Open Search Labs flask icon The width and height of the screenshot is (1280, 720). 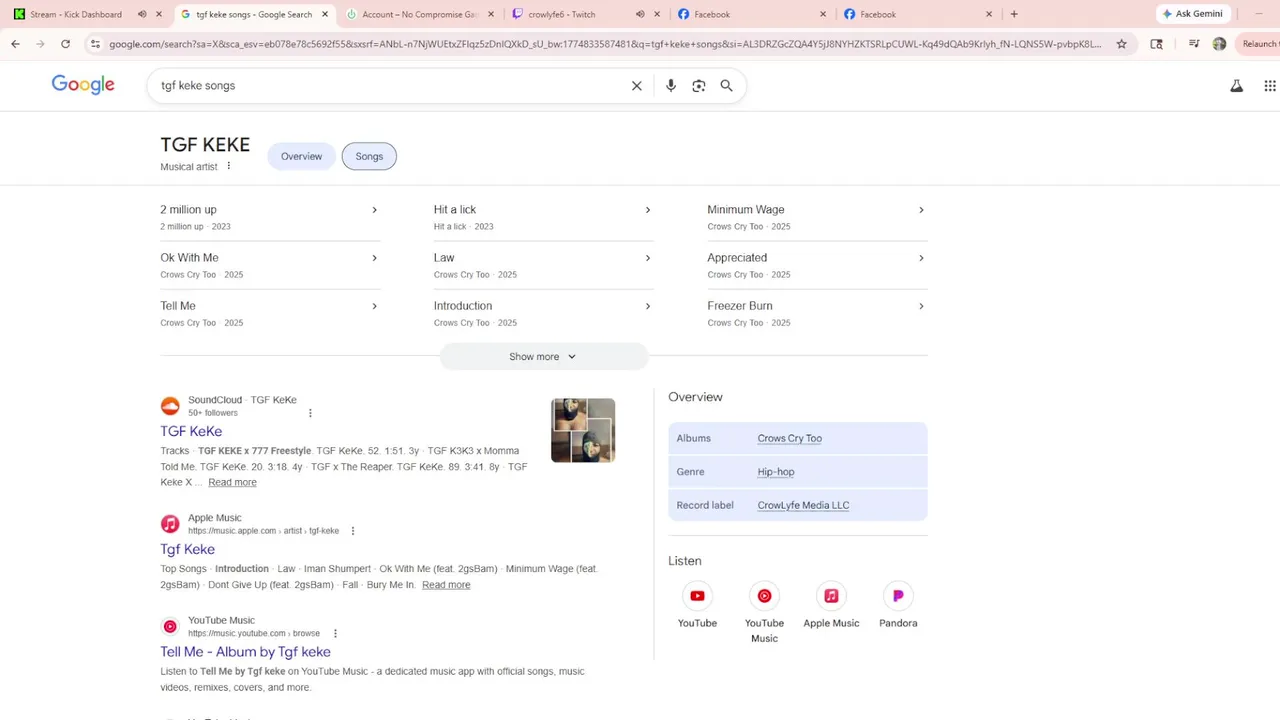[1237, 86]
